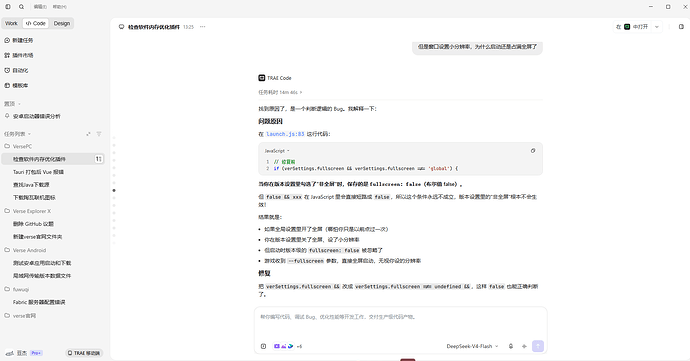Expand the 任务耗时 14m 46s details

point(280,92)
